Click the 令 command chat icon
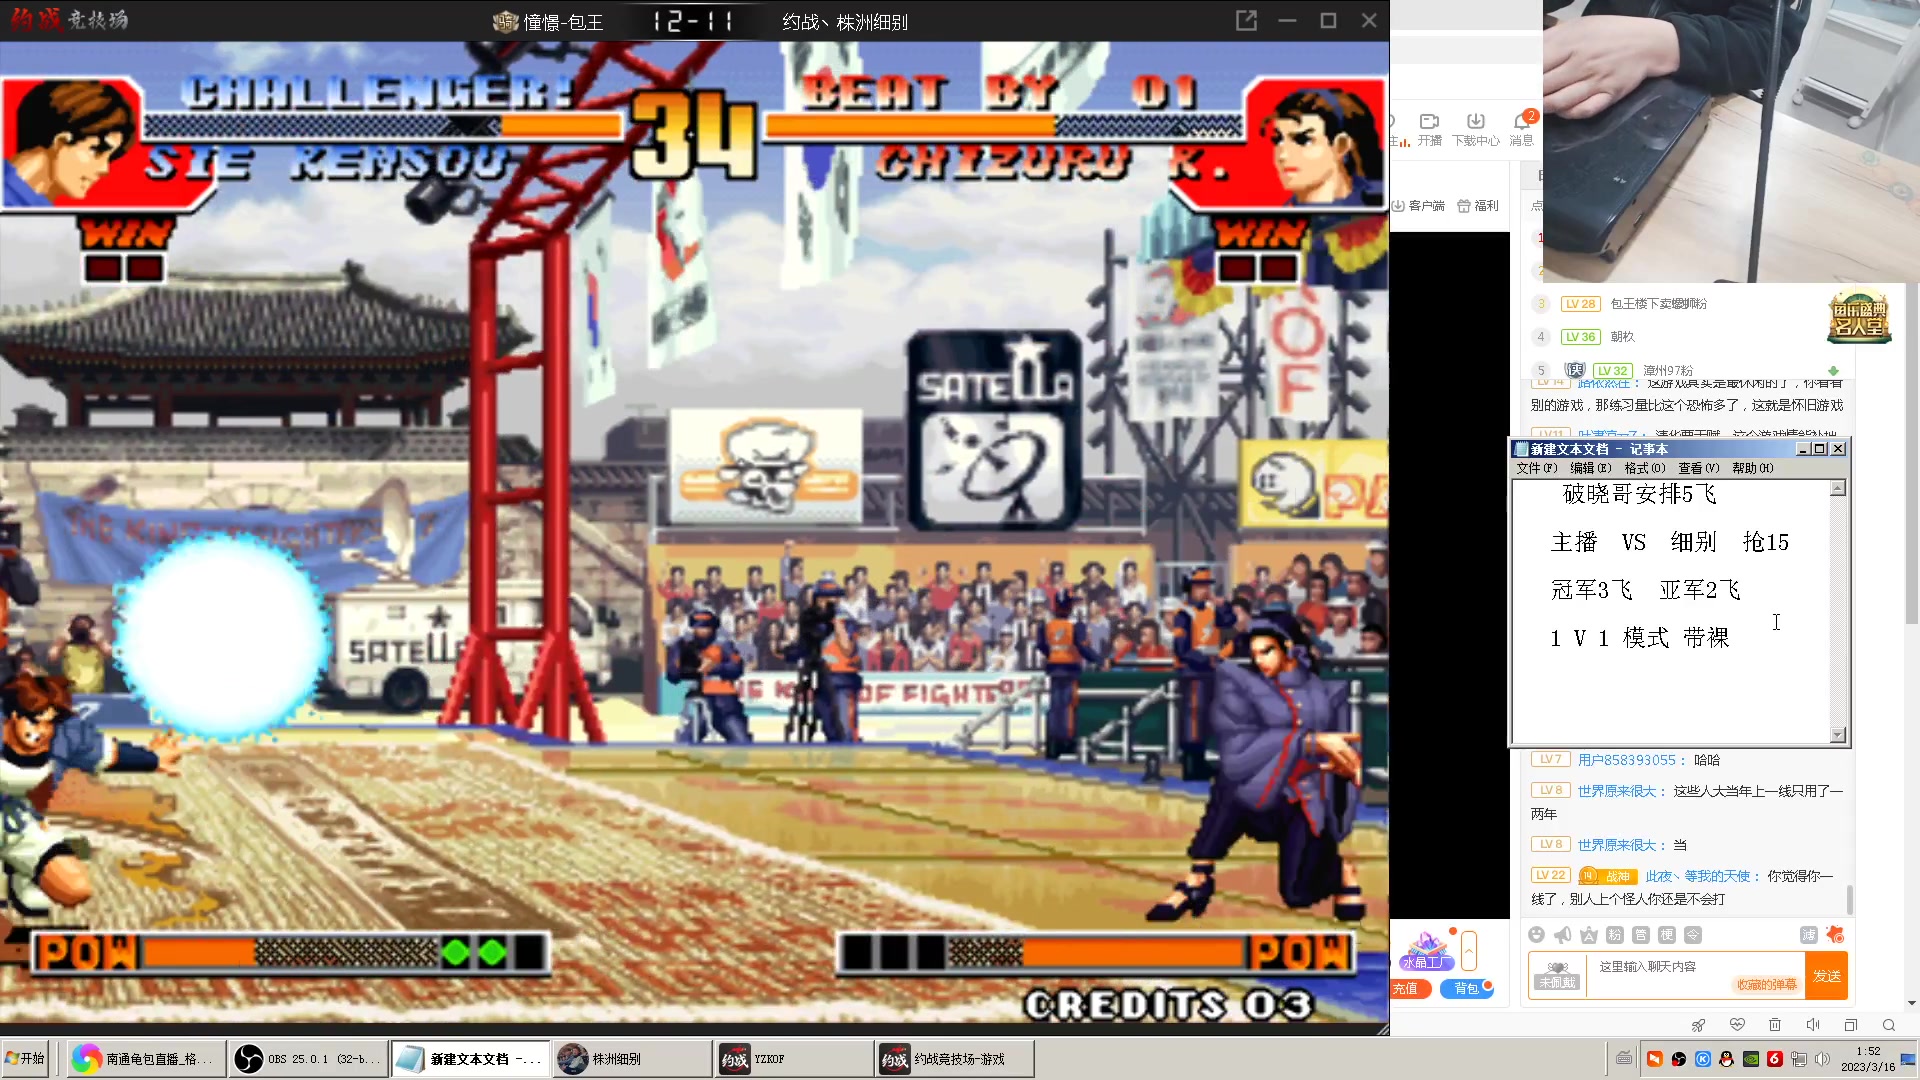Image resolution: width=1920 pixels, height=1080 pixels. (1693, 935)
